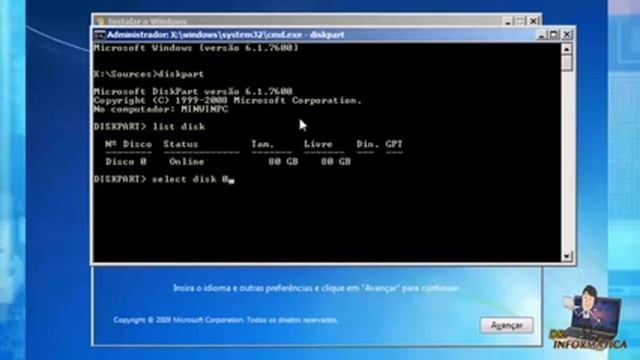640x360 pixels.
Task: Click the 'X:\Sources>diskpart' line
Action: tap(149, 74)
